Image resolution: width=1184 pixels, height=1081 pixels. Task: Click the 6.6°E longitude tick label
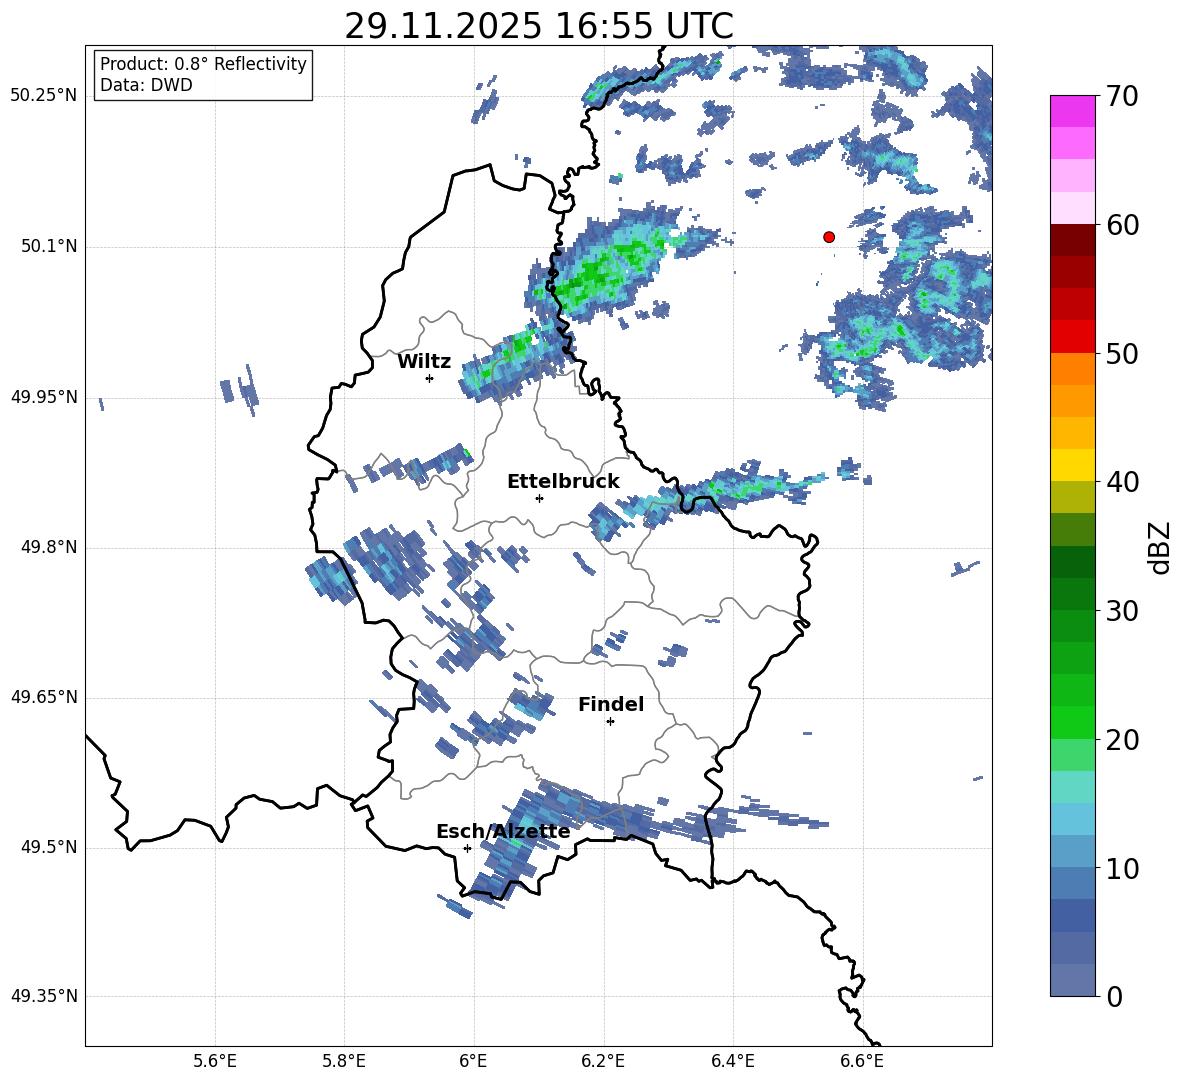coord(862,1061)
